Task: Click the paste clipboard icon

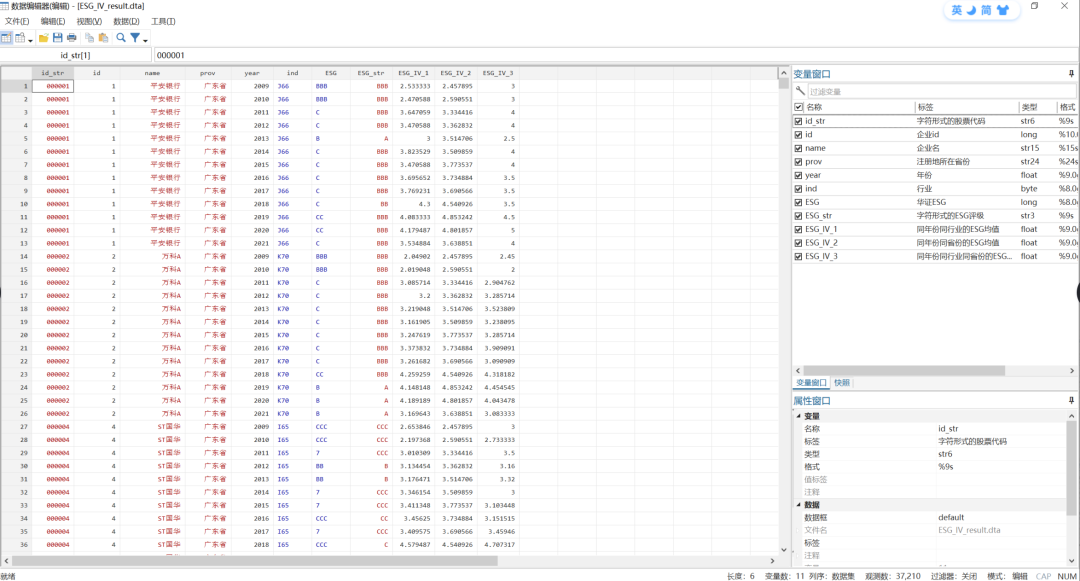Action: 103,38
